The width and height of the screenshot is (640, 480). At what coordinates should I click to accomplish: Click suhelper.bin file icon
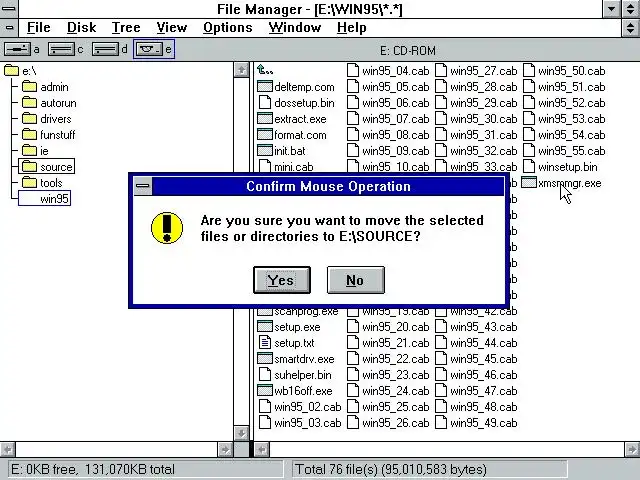point(265,375)
